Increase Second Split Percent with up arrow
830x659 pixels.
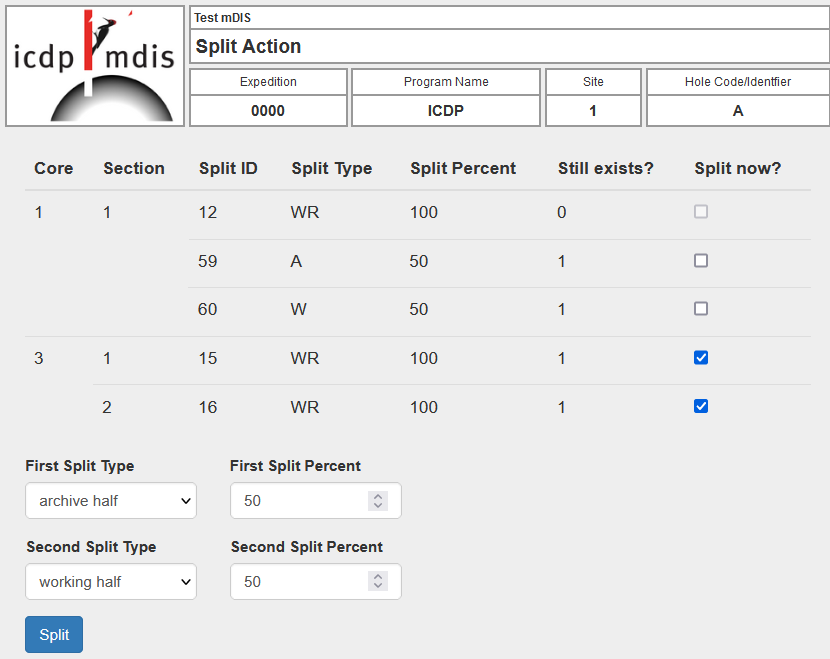(377, 577)
